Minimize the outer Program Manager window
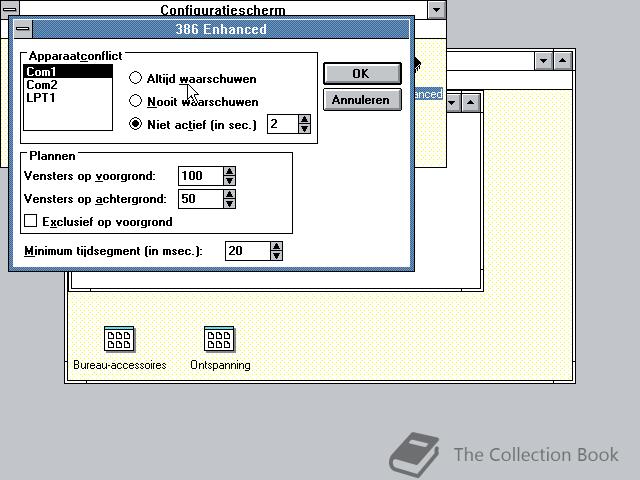 [544, 61]
